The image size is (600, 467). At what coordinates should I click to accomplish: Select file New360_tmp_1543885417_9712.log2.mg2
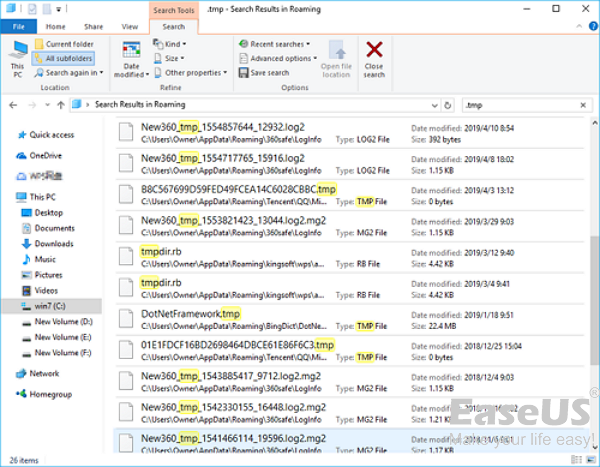[x=350, y=382]
